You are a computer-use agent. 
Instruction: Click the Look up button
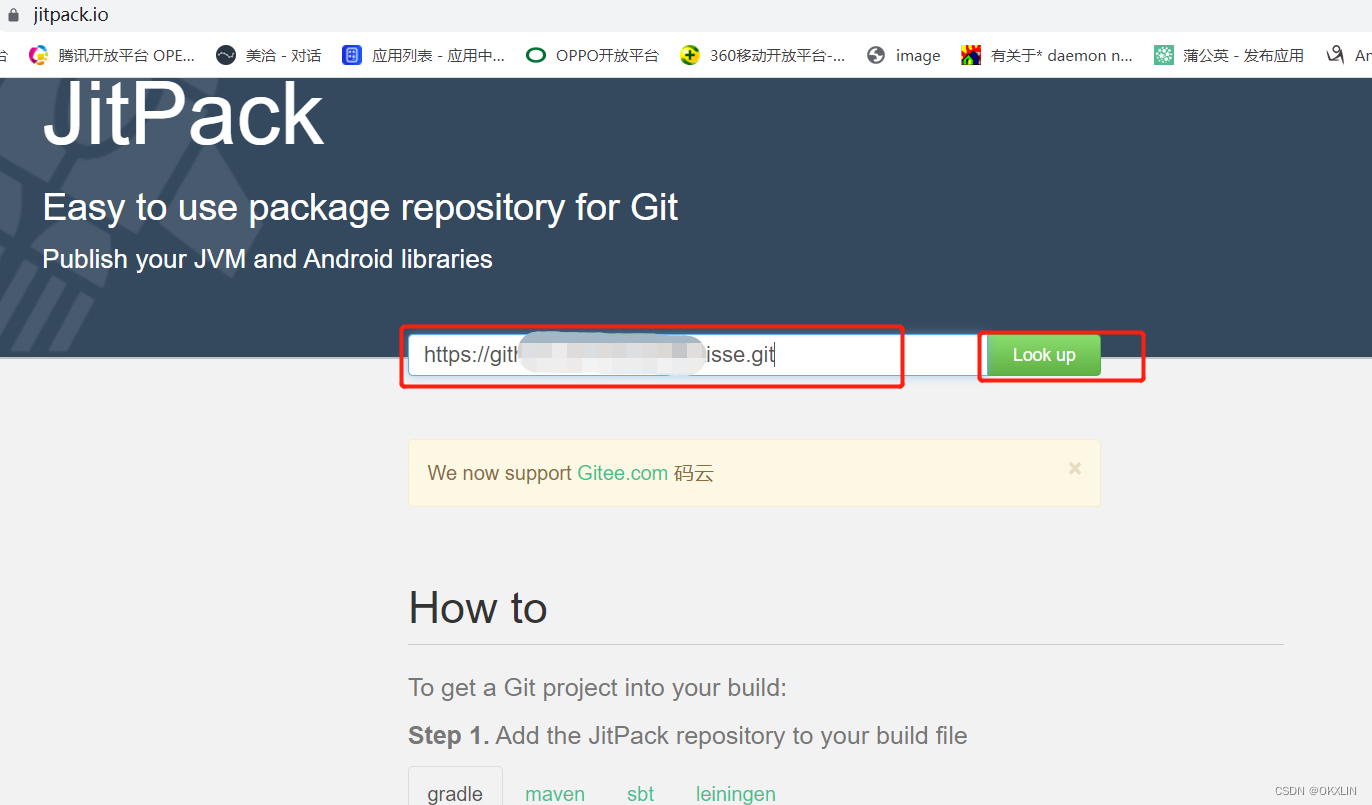(1044, 355)
